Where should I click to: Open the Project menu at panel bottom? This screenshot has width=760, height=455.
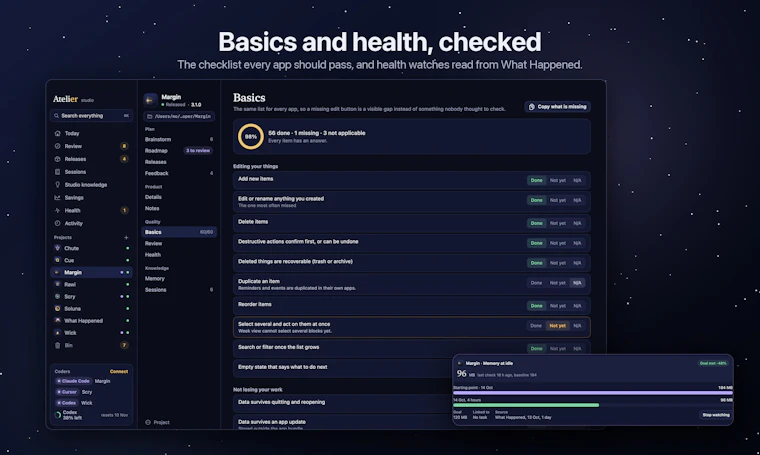click(x=158, y=423)
